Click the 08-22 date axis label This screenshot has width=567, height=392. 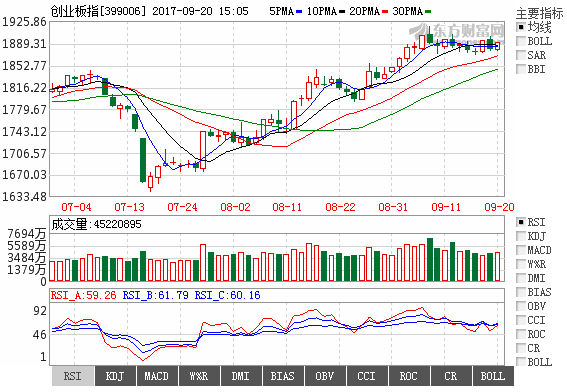(340, 207)
